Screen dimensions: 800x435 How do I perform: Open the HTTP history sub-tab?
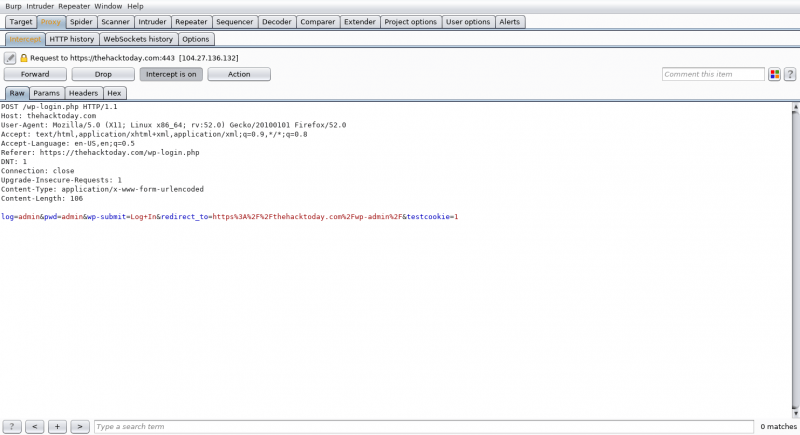pos(72,39)
